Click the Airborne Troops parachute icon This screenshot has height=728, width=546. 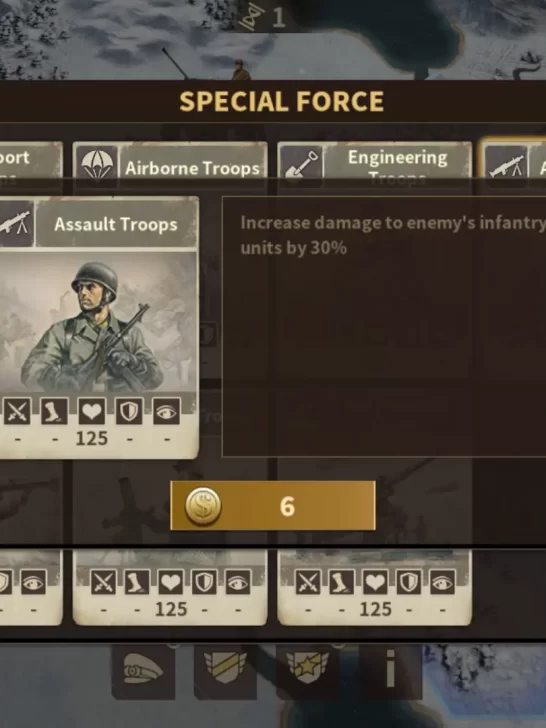pos(97,165)
